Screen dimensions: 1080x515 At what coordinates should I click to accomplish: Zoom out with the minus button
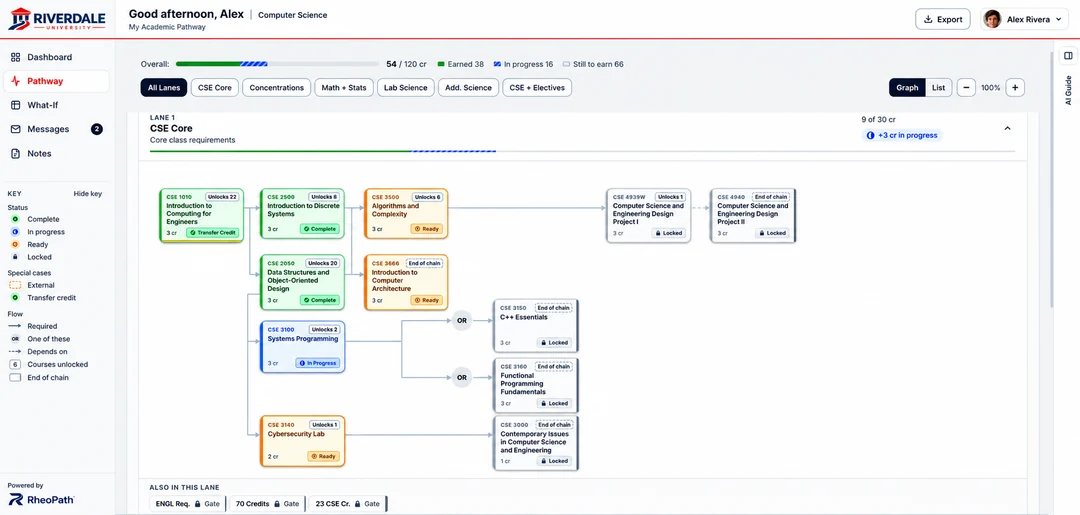point(966,87)
